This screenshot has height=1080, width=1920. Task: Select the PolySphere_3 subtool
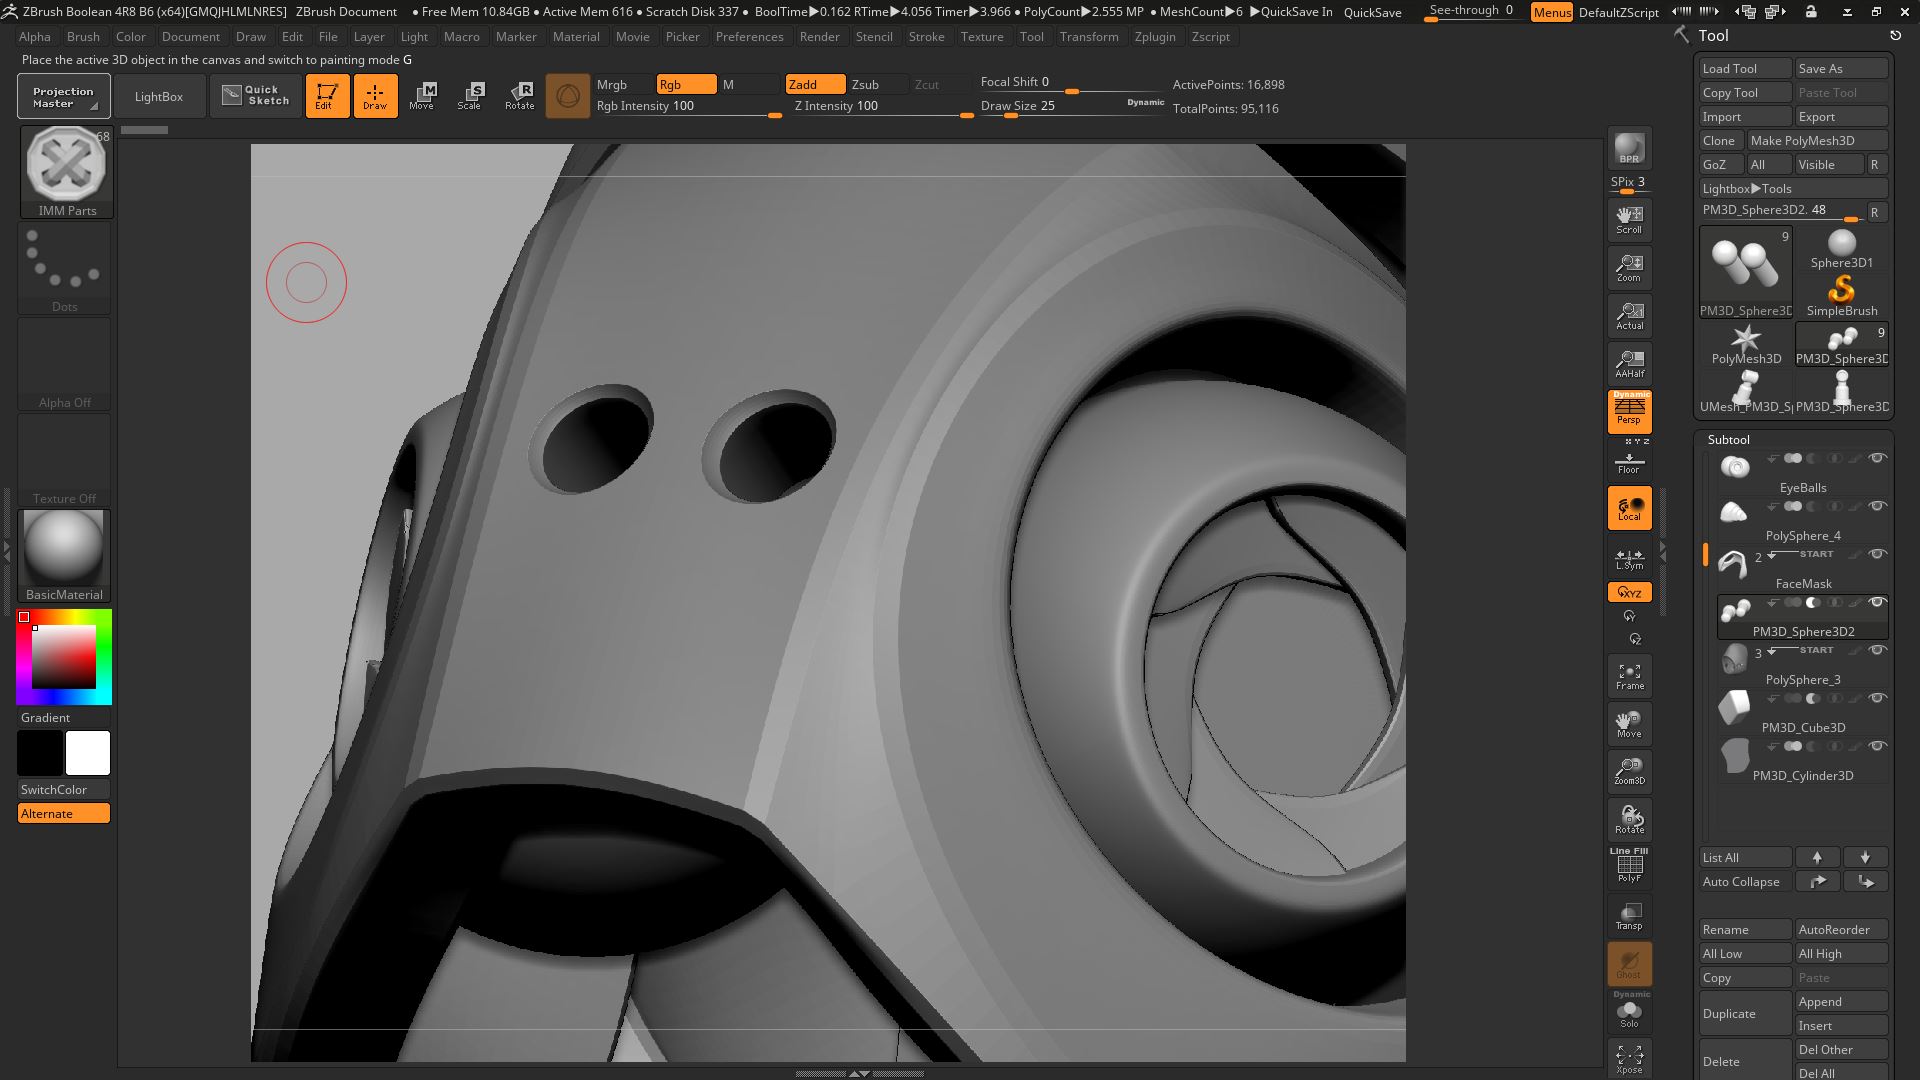click(x=1802, y=664)
